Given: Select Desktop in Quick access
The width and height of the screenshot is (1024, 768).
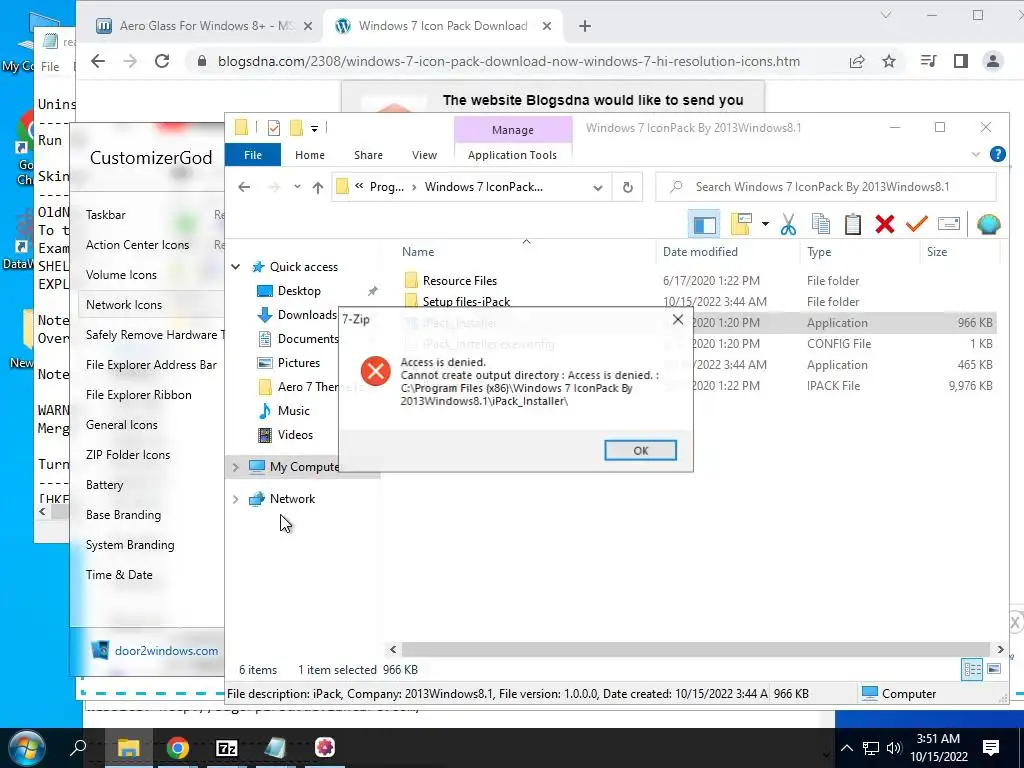Looking at the screenshot, I should [299, 291].
